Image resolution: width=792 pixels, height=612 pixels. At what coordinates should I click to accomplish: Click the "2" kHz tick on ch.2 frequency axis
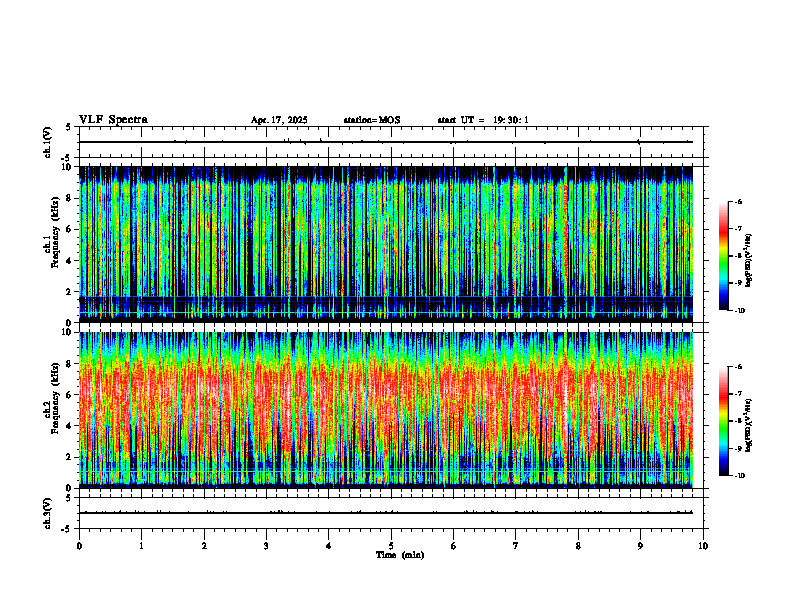(69, 457)
